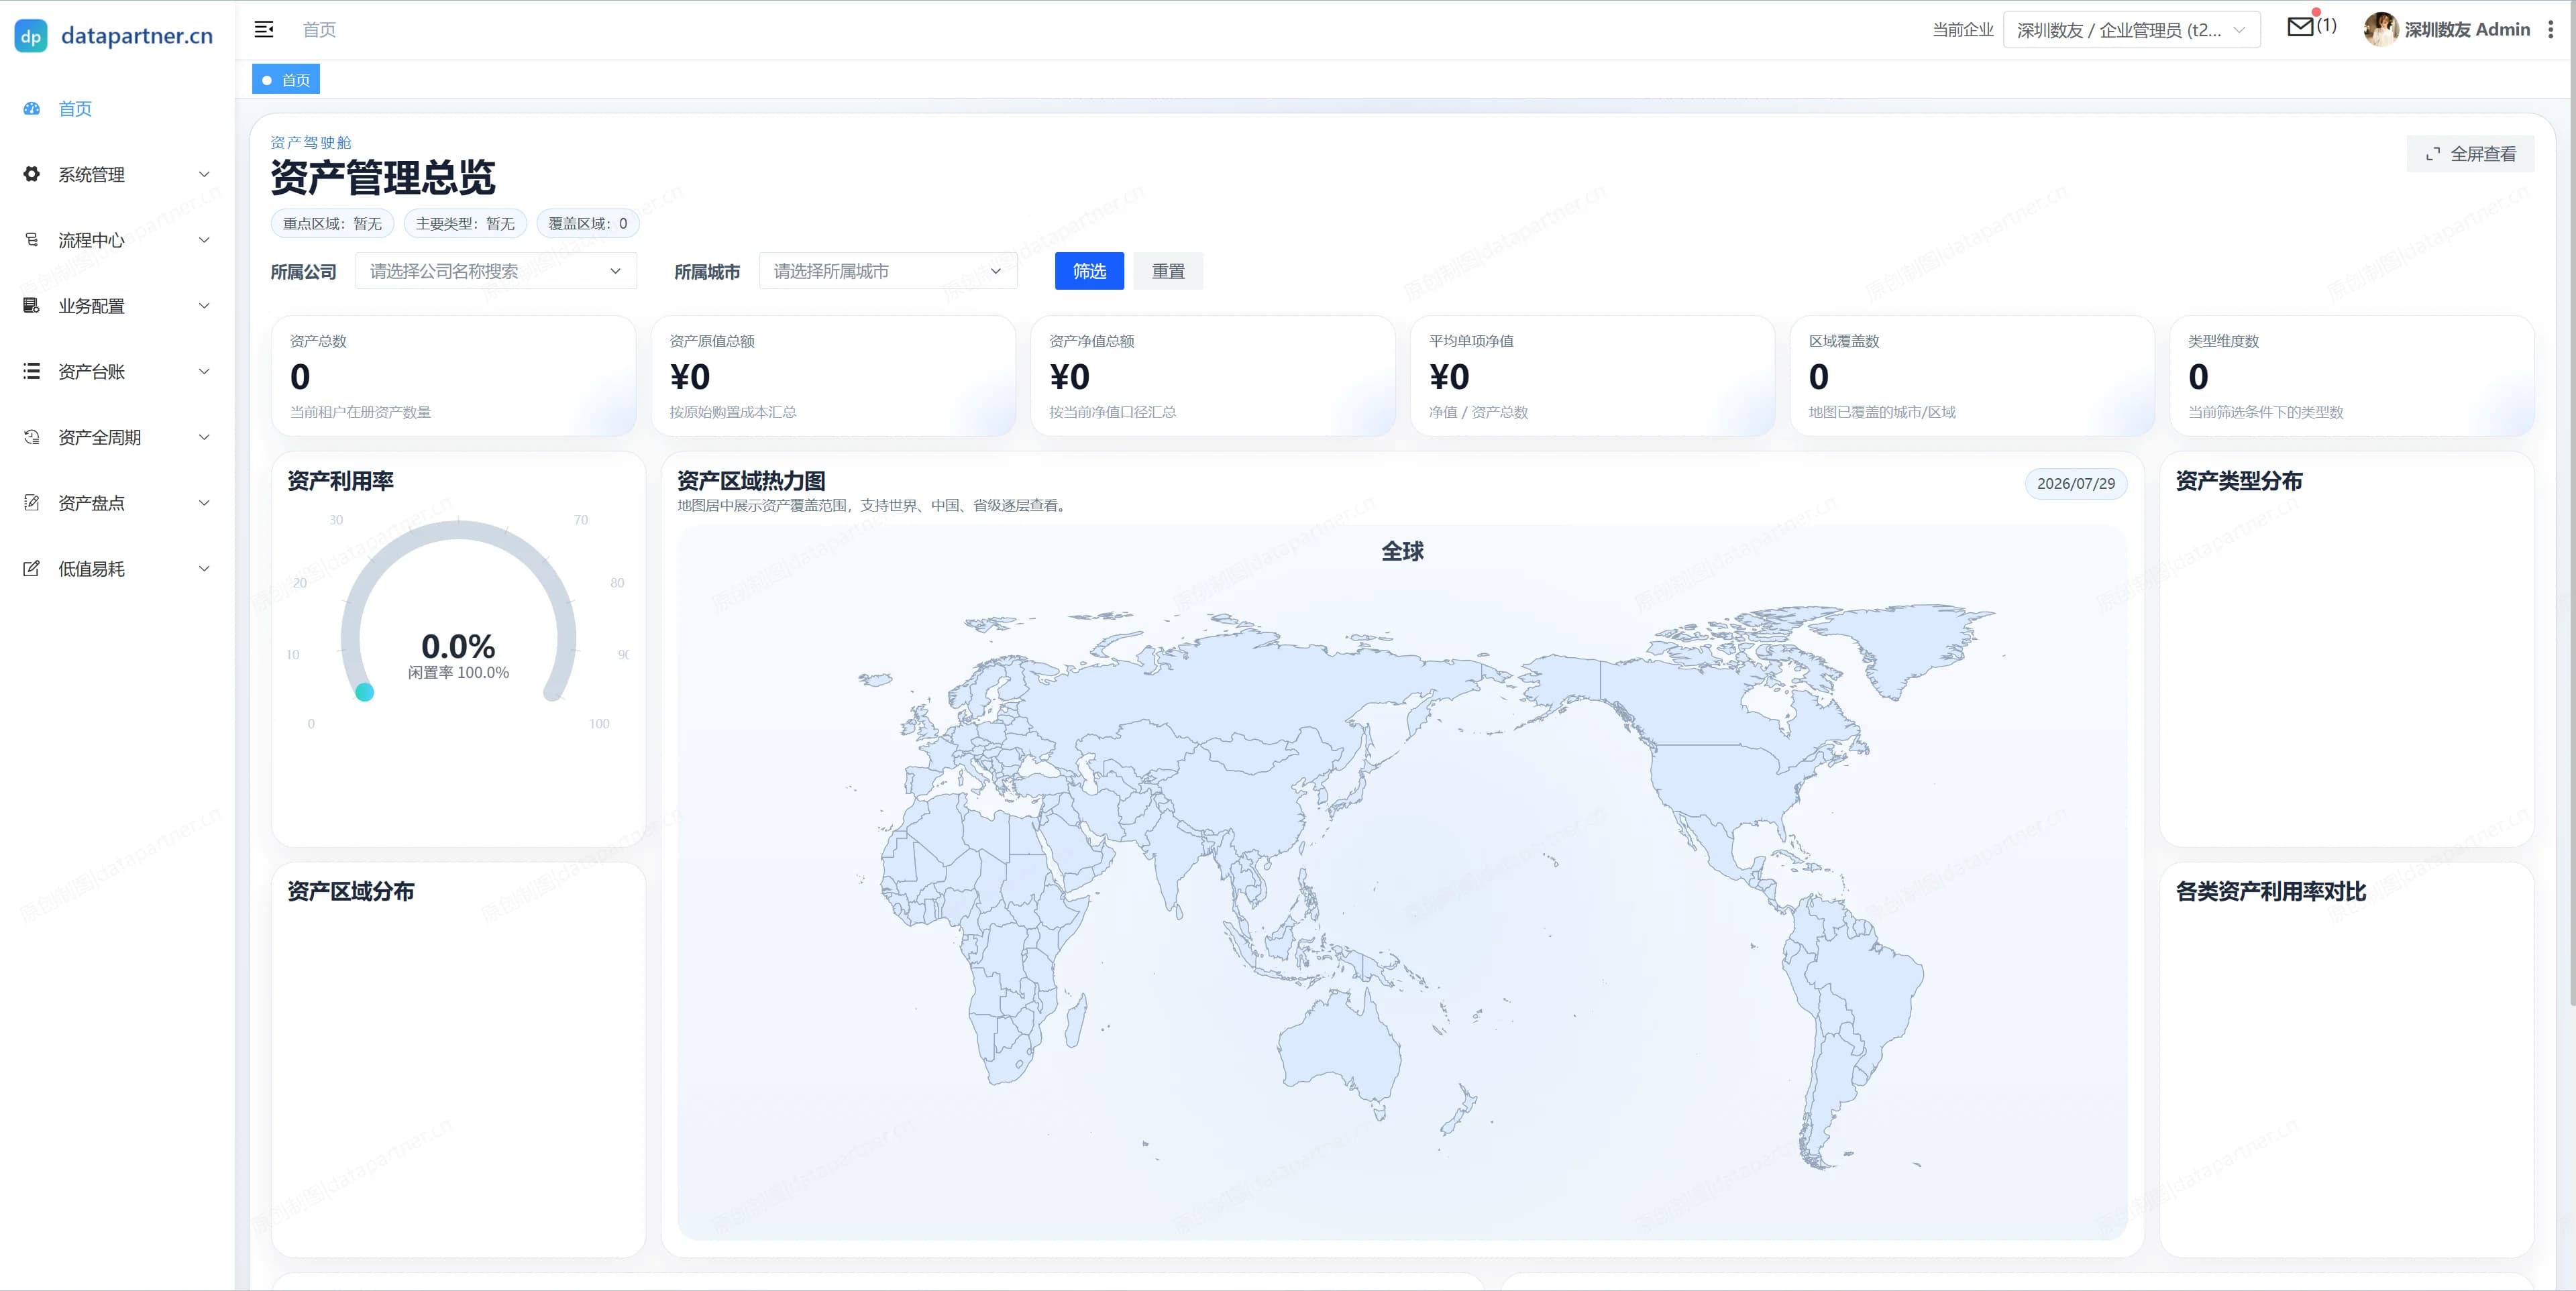Click the user avatar picture
This screenshot has width=2576, height=1291.
click(2381, 30)
